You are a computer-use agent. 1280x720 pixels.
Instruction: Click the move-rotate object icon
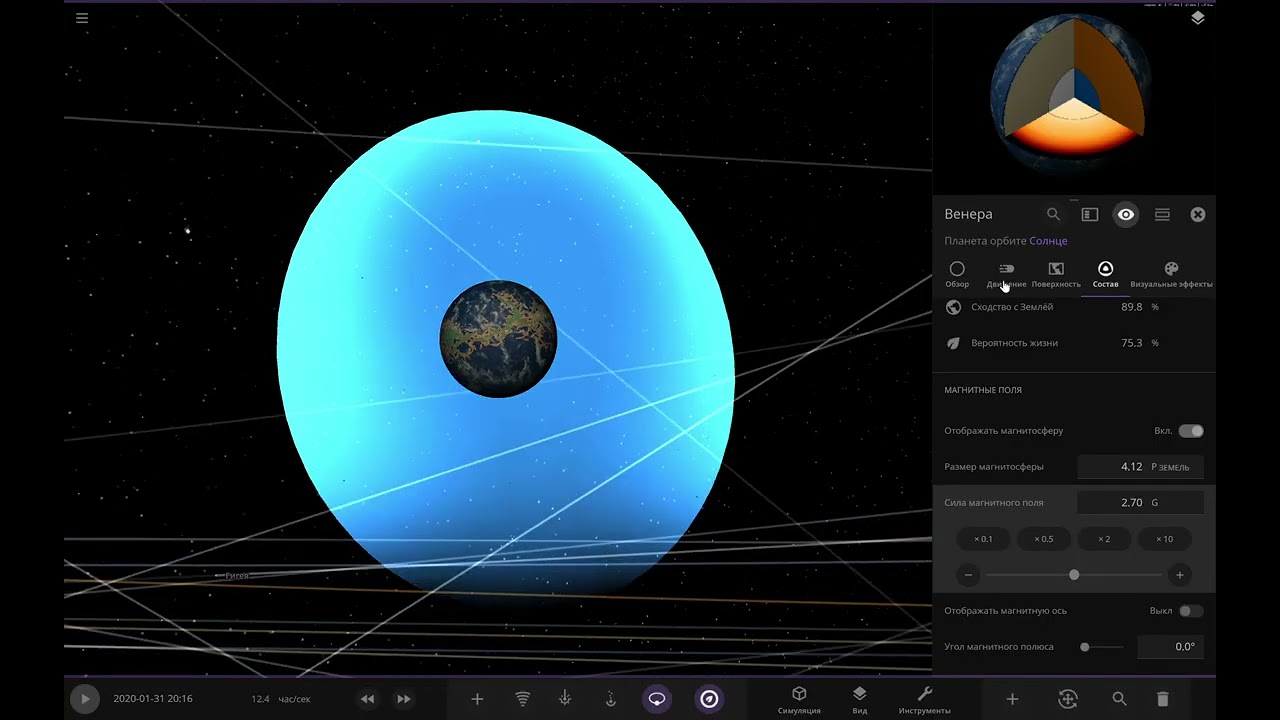click(1068, 699)
